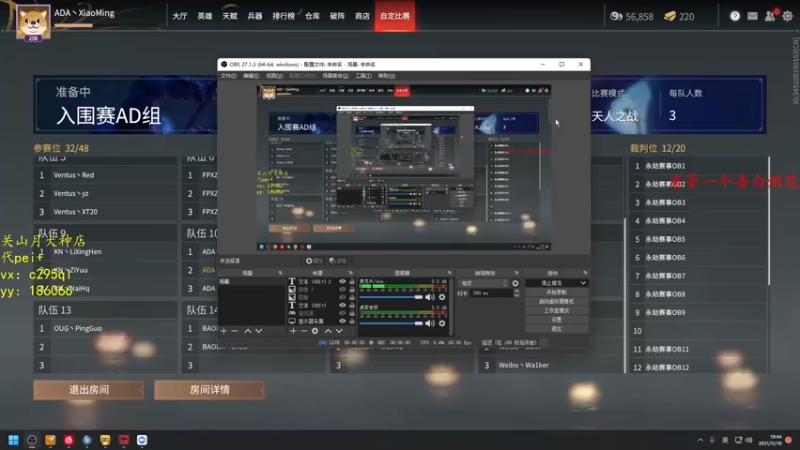
Task: Expand 停止推流 button dropdown arrow
Action: [x=583, y=283]
